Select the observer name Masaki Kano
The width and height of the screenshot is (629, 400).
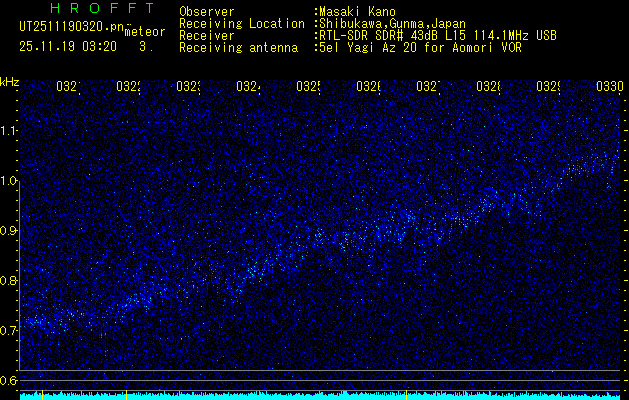[x=355, y=12]
